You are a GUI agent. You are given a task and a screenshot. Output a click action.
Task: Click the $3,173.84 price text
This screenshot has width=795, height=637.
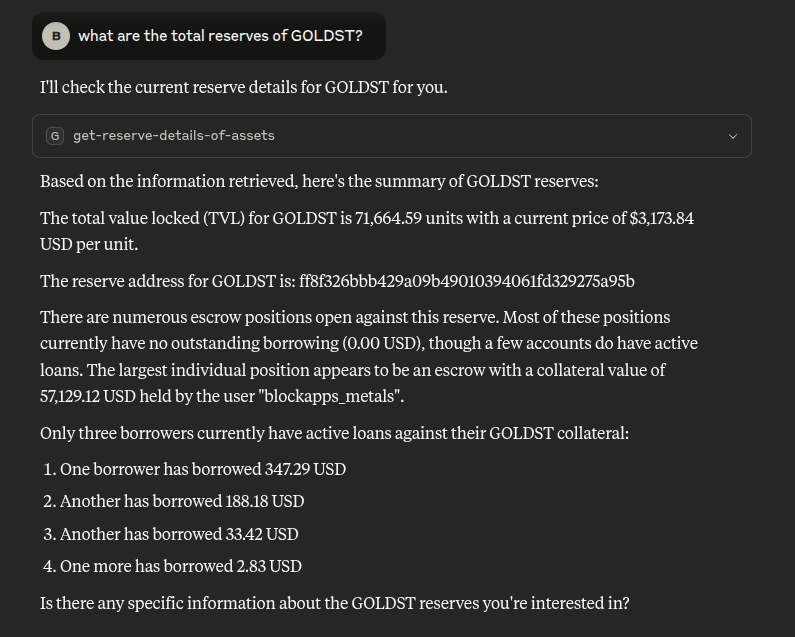[661, 218]
